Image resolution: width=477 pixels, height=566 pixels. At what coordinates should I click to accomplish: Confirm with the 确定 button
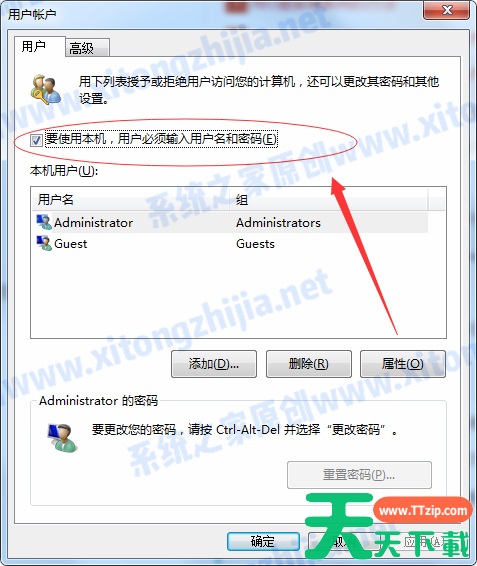click(x=263, y=541)
